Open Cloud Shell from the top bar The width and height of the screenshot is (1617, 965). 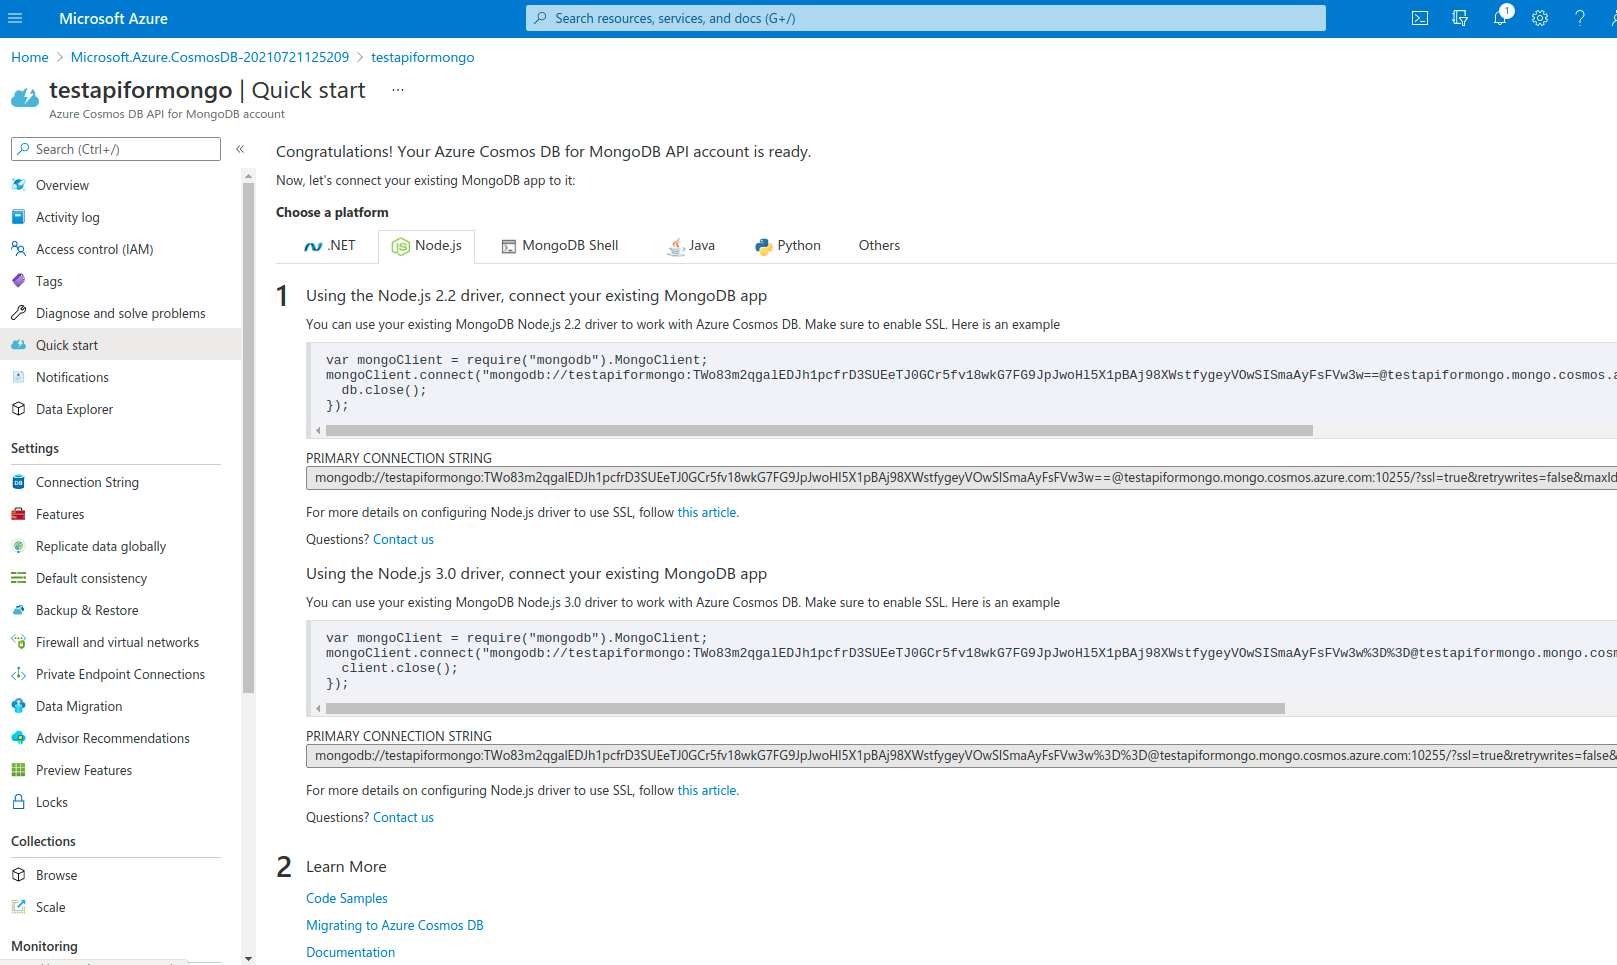[x=1419, y=17]
